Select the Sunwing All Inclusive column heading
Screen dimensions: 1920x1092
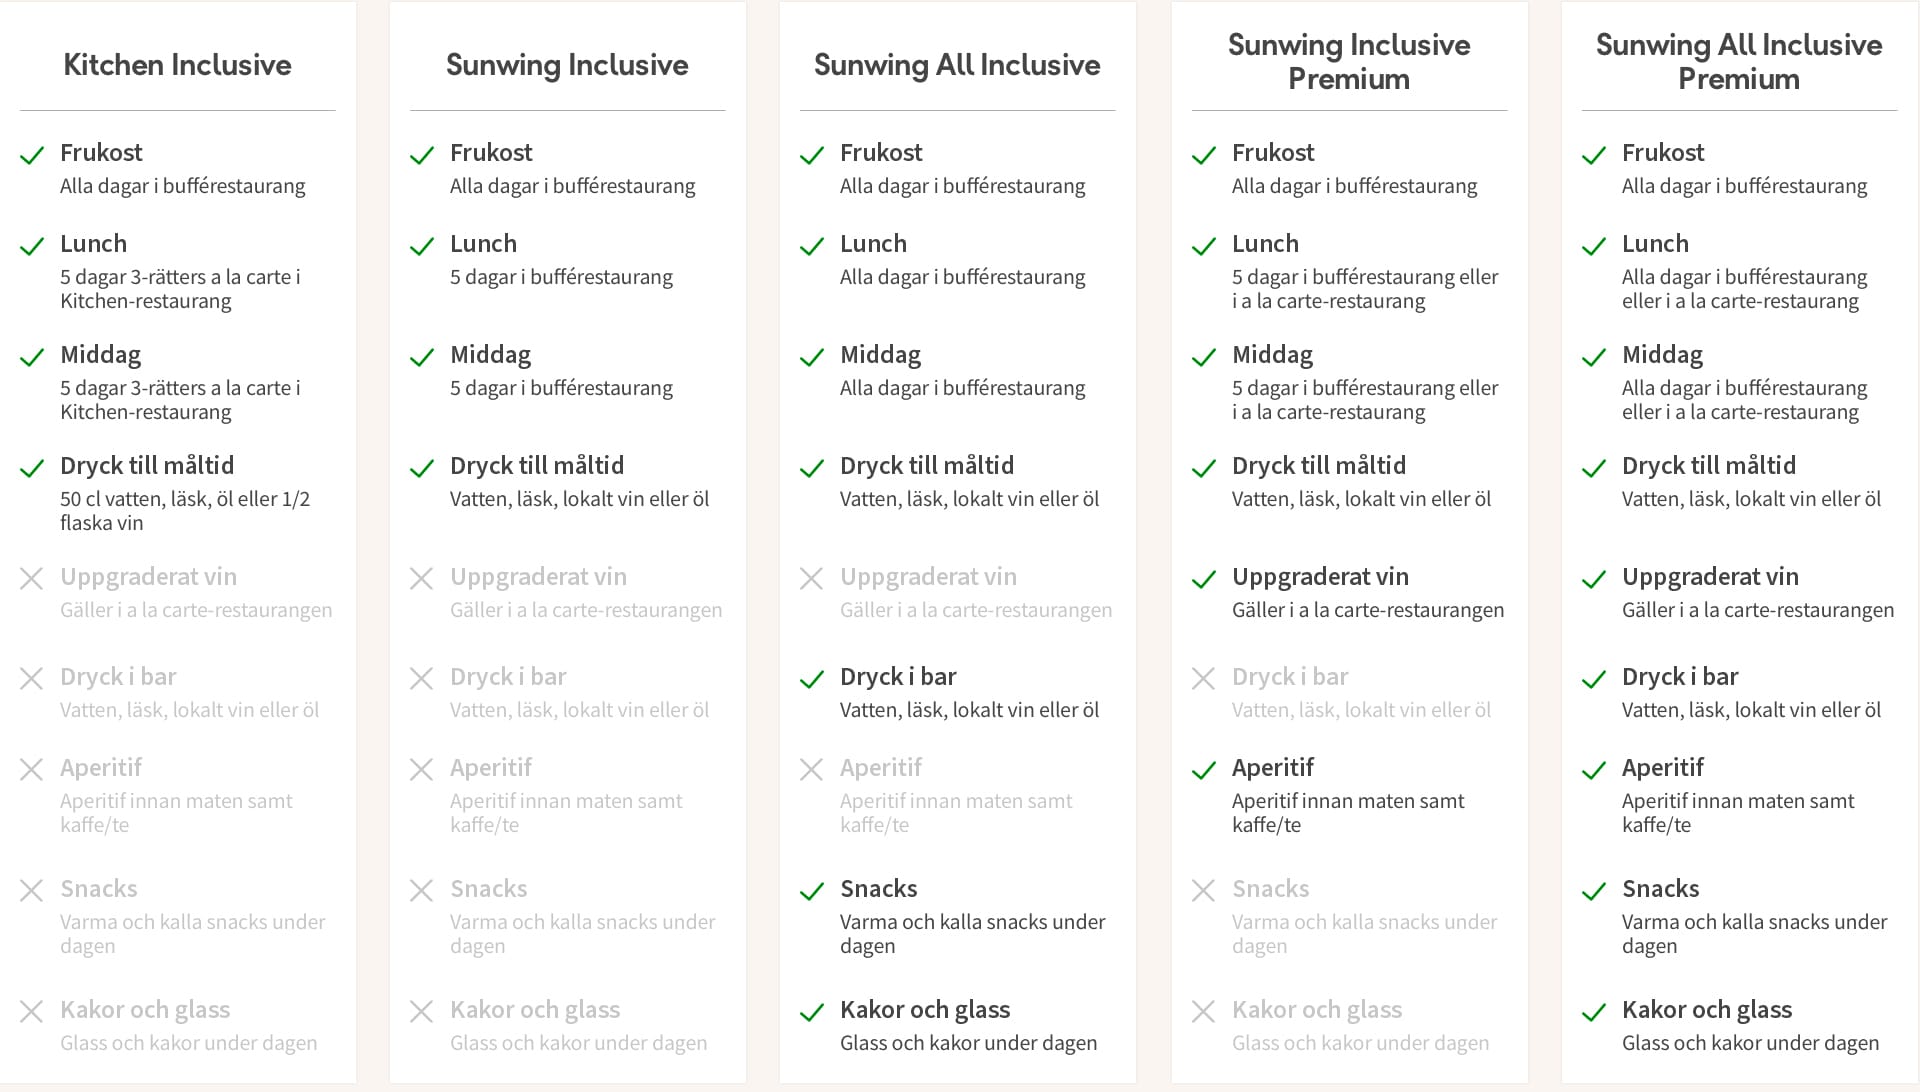coord(957,65)
